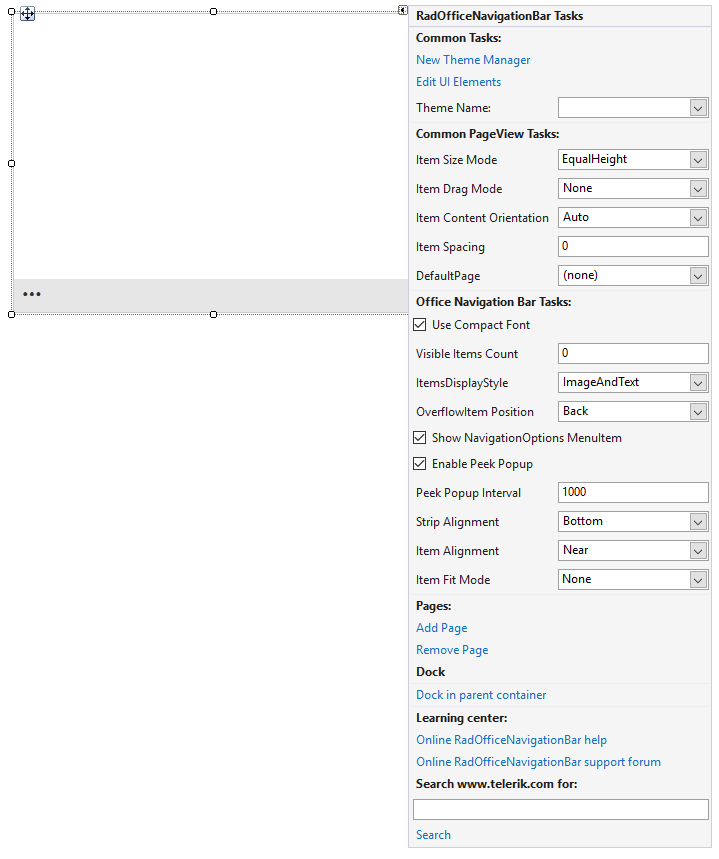Open the Theme Name dropdown
The image size is (719, 859).
[x=697, y=107]
